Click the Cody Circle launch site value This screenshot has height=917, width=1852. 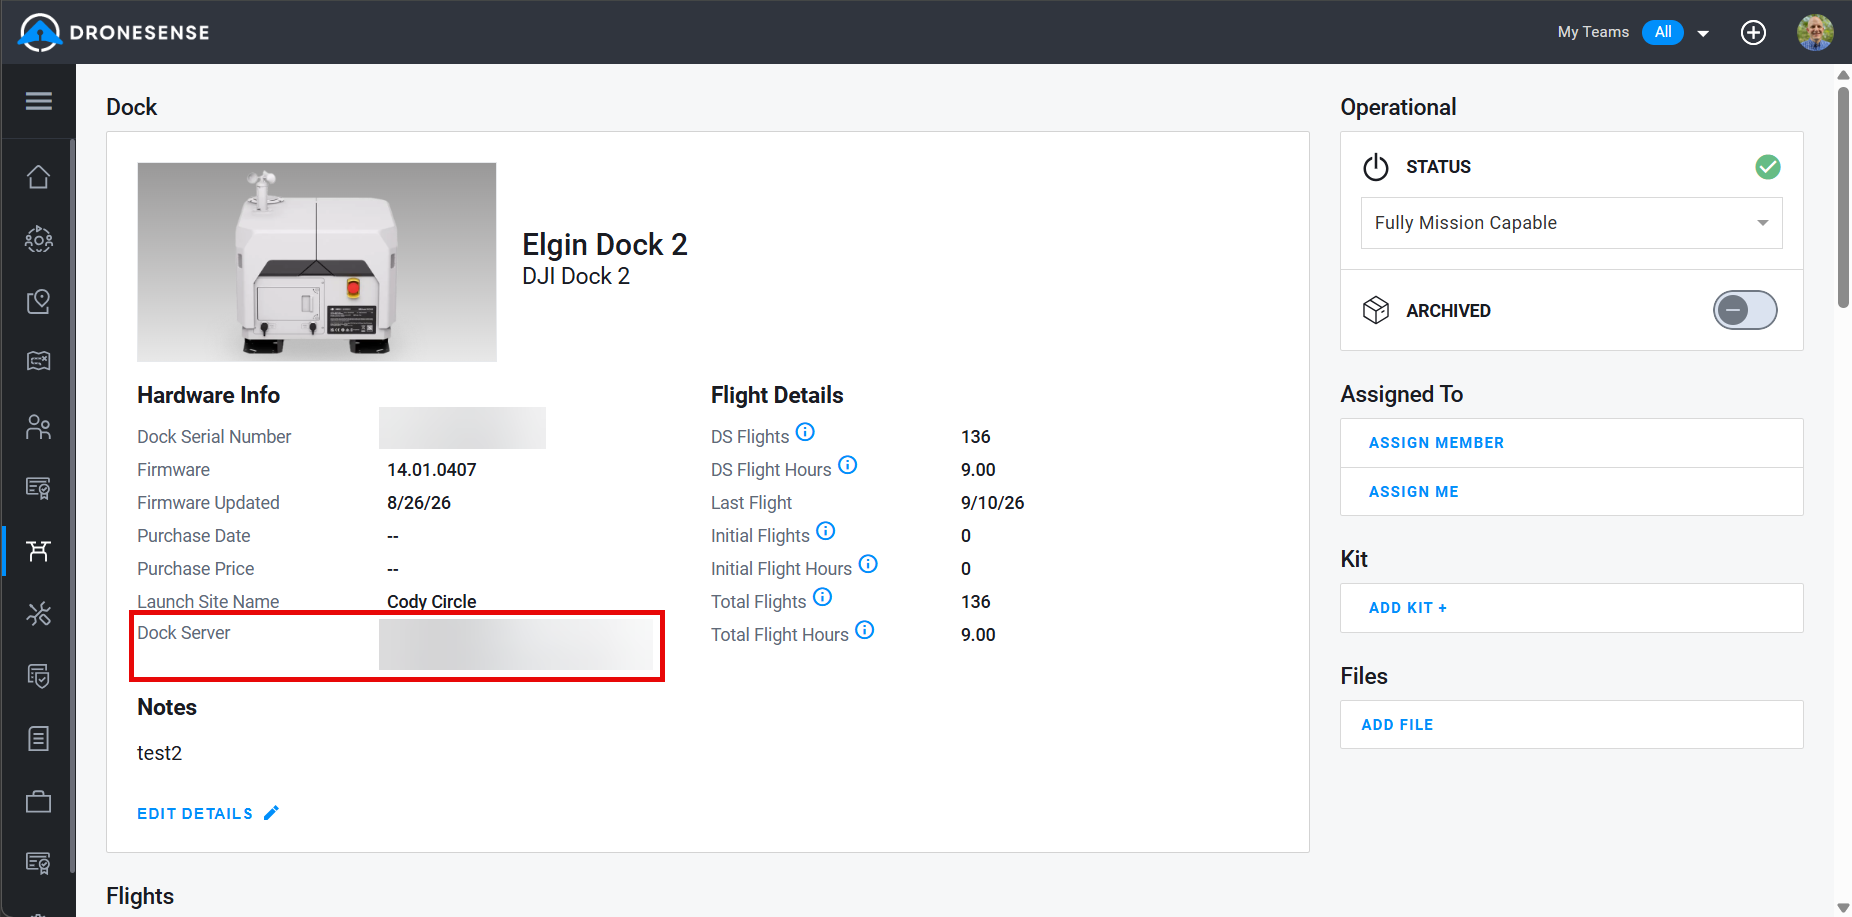[432, 602]
